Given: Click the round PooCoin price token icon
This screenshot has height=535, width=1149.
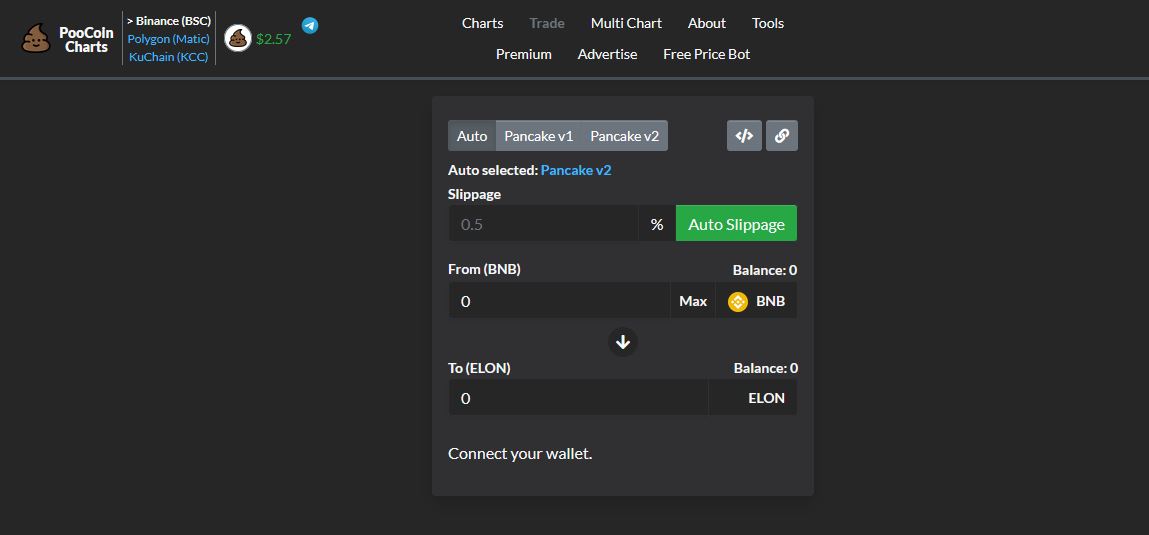Looking at the screenshot, I should tap(237, 38).
